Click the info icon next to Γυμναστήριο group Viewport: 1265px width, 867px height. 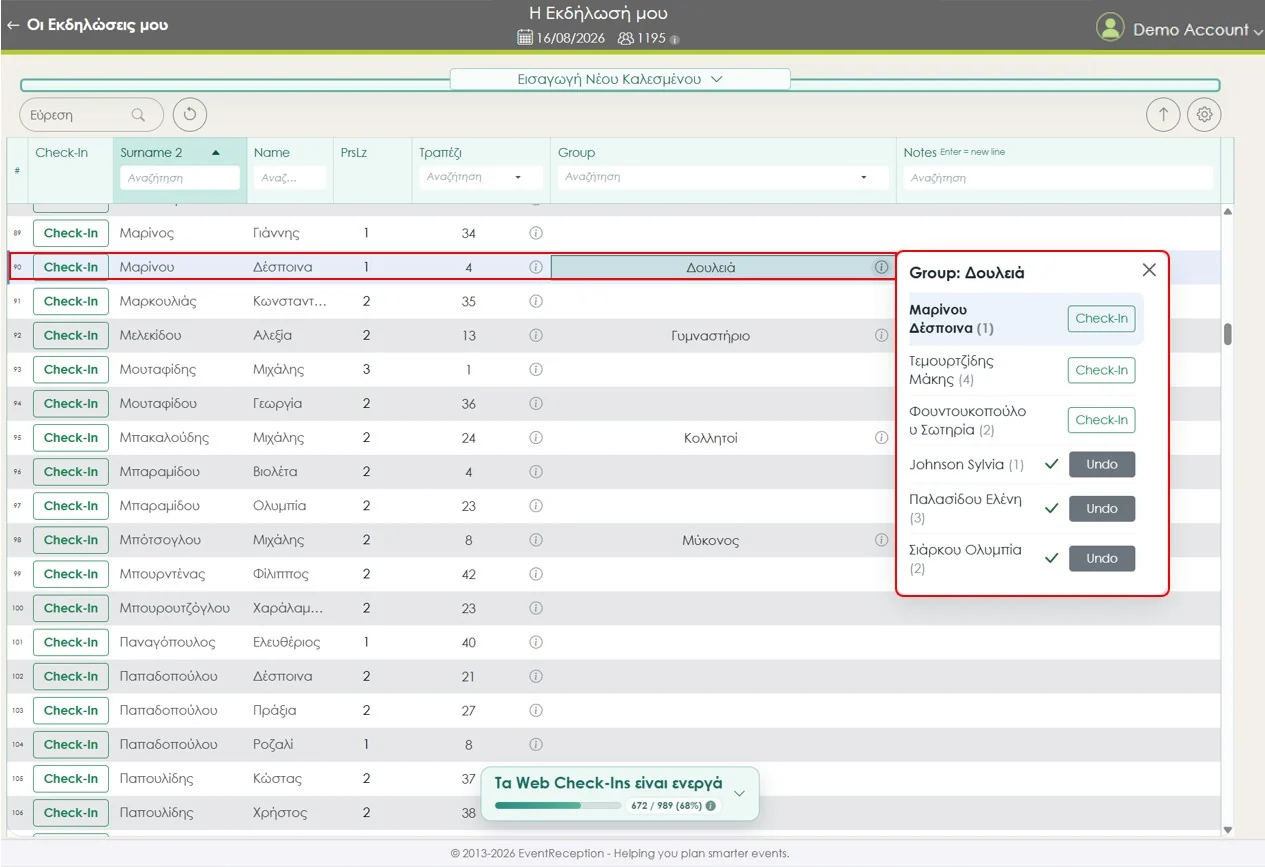(x=881, y=336)
